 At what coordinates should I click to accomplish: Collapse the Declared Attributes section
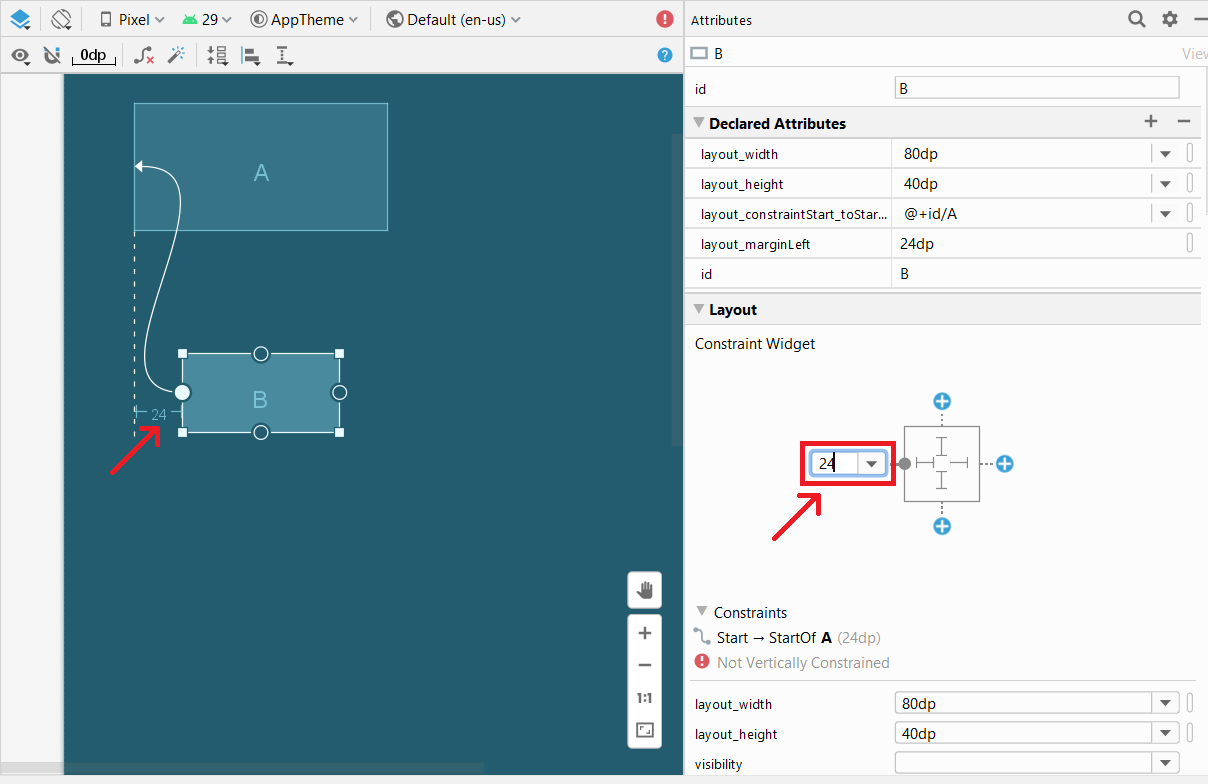coord(699,123)
